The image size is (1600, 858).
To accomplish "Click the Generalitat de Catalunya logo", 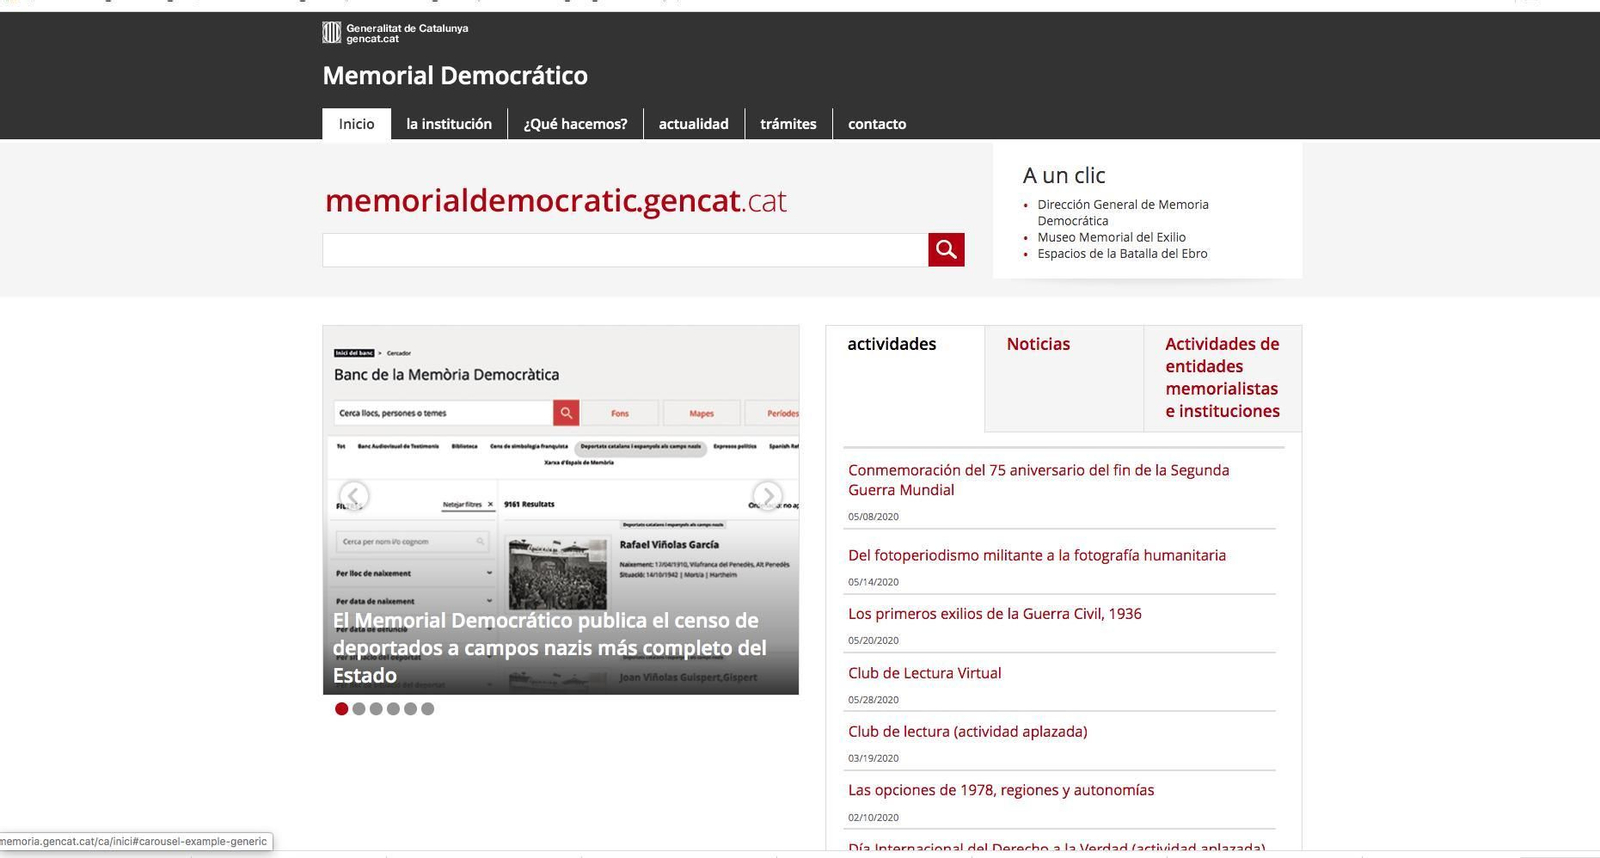I will [x=395, y=33].
